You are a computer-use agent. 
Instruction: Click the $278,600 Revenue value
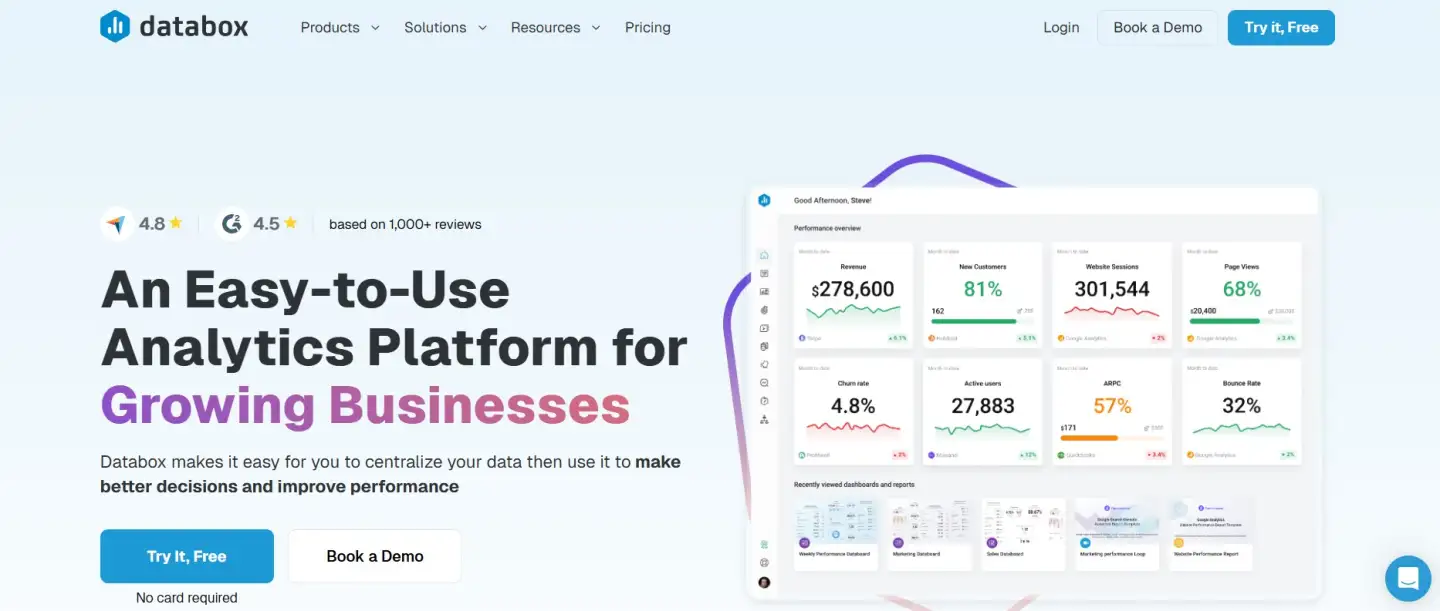coord(853,289)
